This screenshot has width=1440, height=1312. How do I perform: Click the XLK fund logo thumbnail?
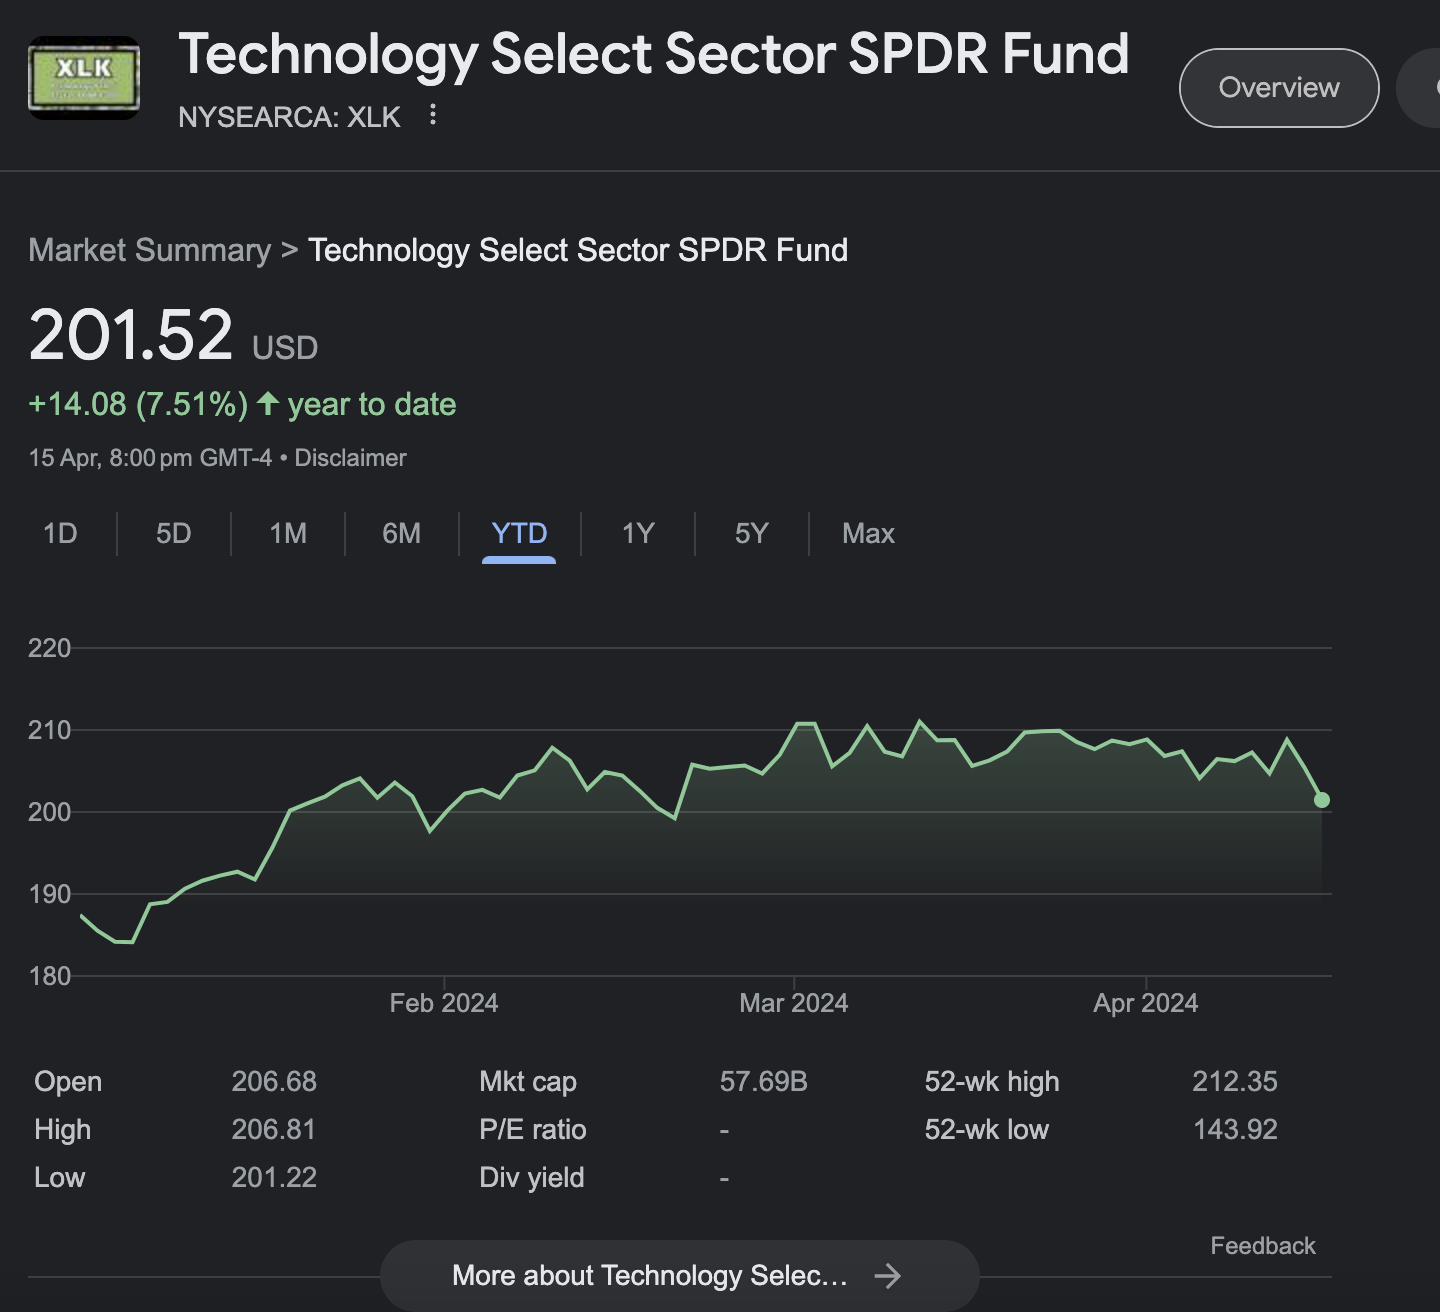pos(84,78)
